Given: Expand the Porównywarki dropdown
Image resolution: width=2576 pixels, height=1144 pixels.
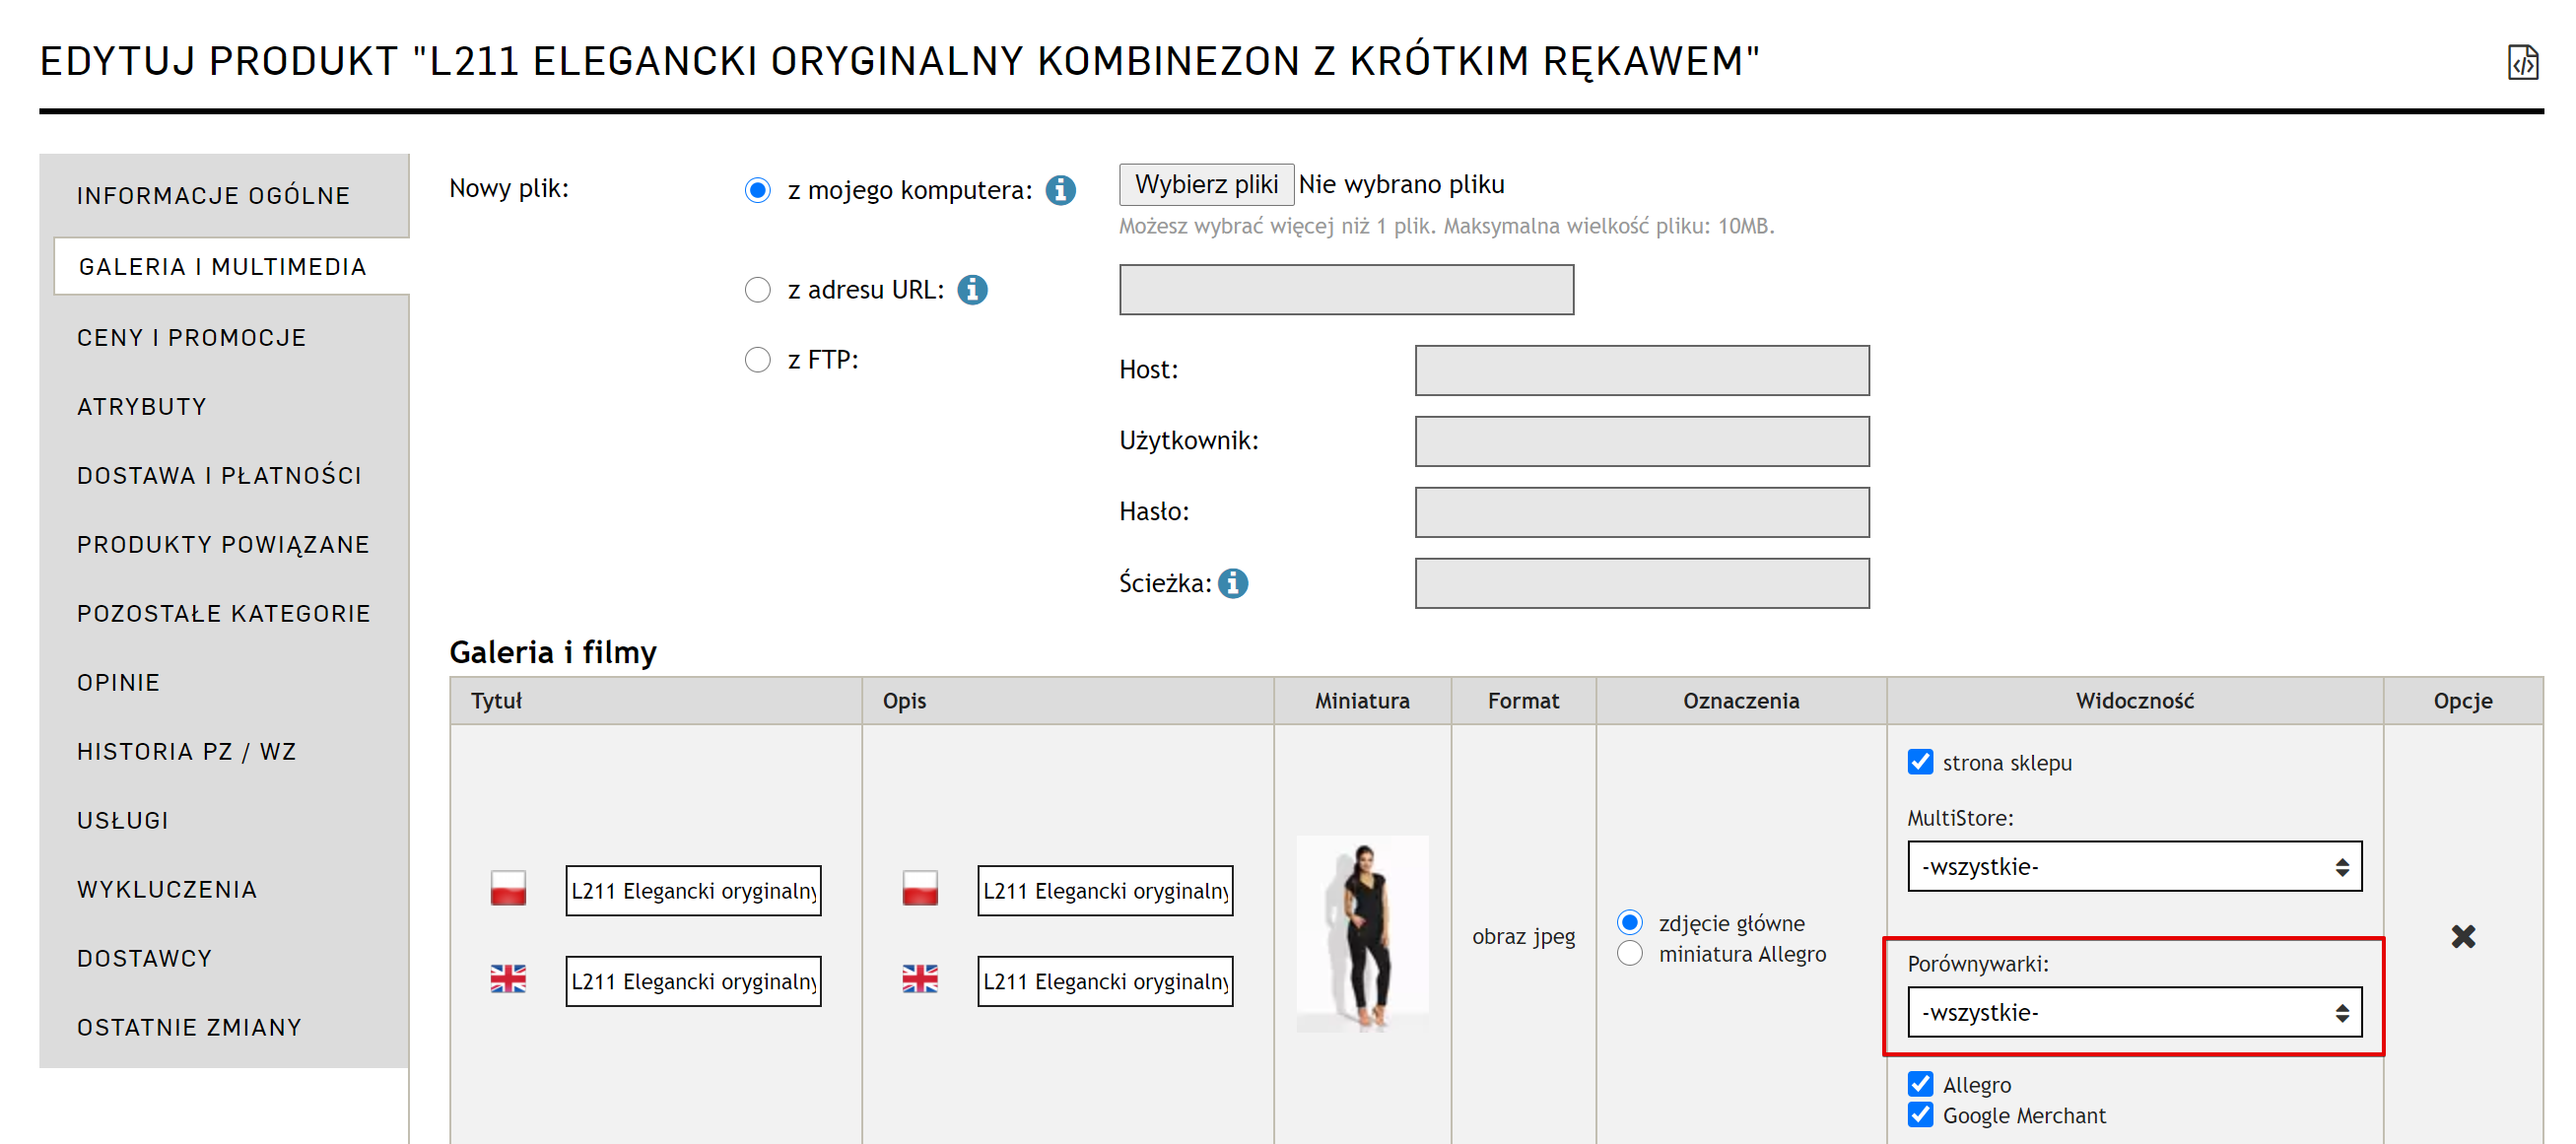Looking at the screenshot, I should pyautogui.click(x=2134, y=1012).
